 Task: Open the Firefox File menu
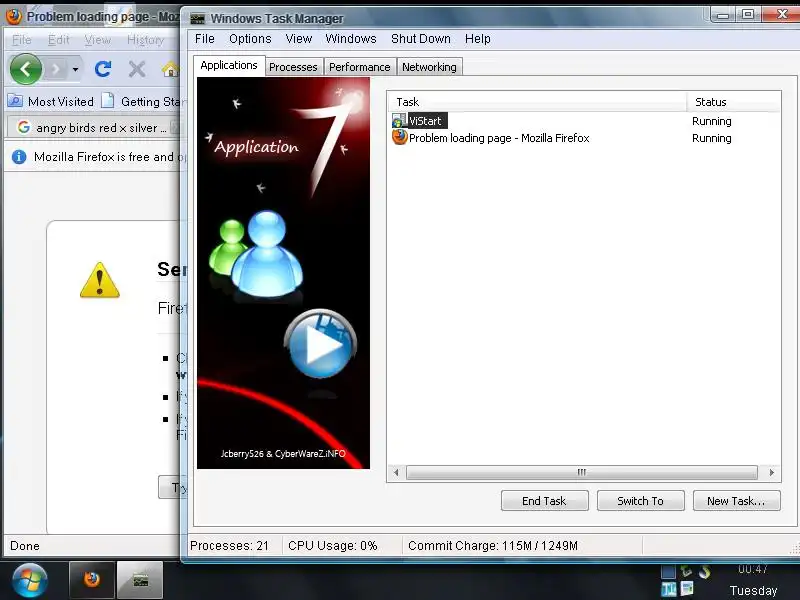(x=21, y=40)
